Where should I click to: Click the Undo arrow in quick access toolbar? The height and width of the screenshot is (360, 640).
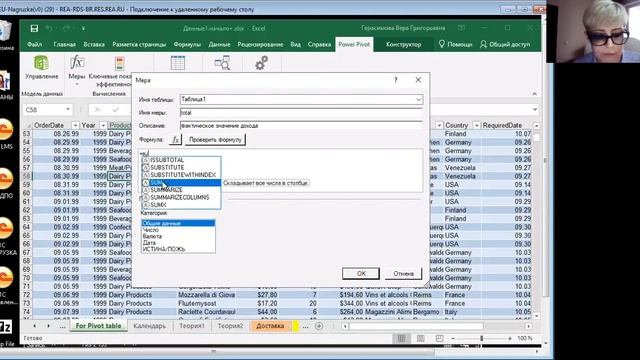49,28
